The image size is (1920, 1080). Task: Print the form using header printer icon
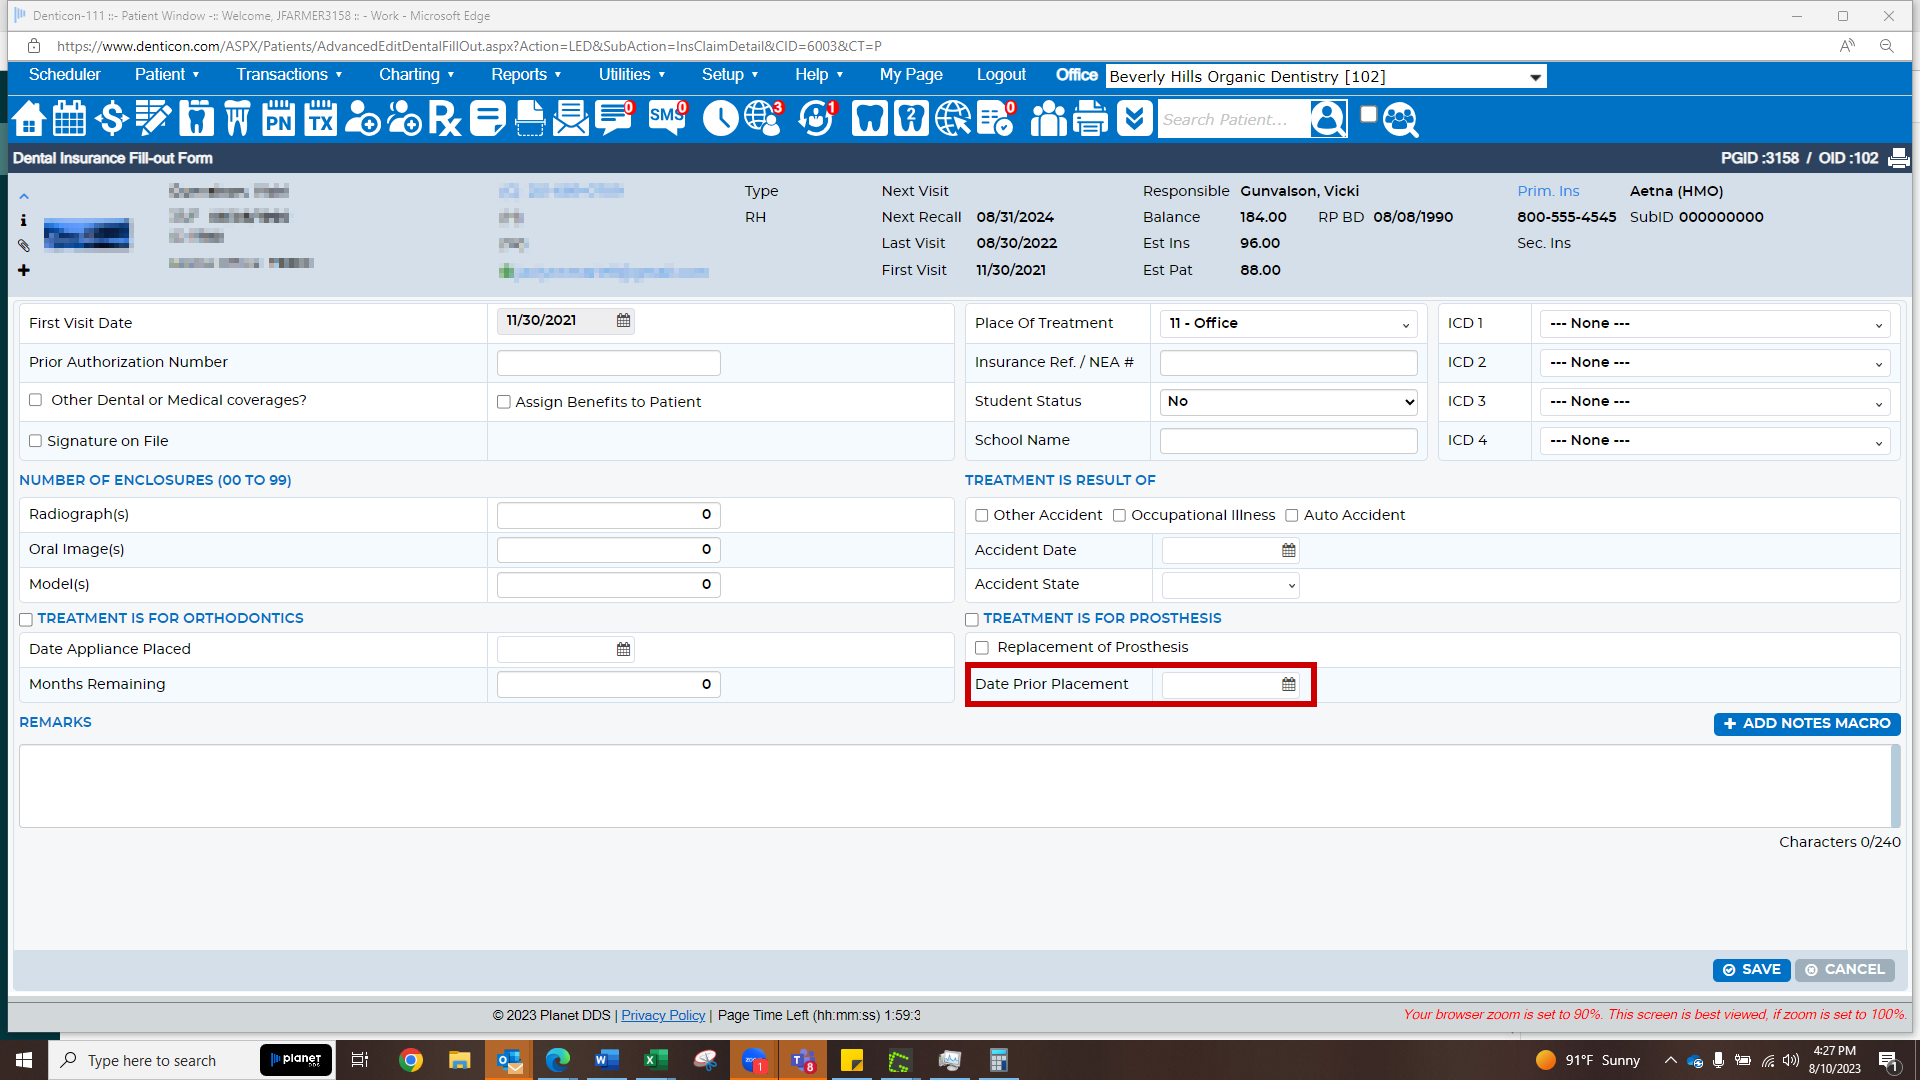(1898, 158)
